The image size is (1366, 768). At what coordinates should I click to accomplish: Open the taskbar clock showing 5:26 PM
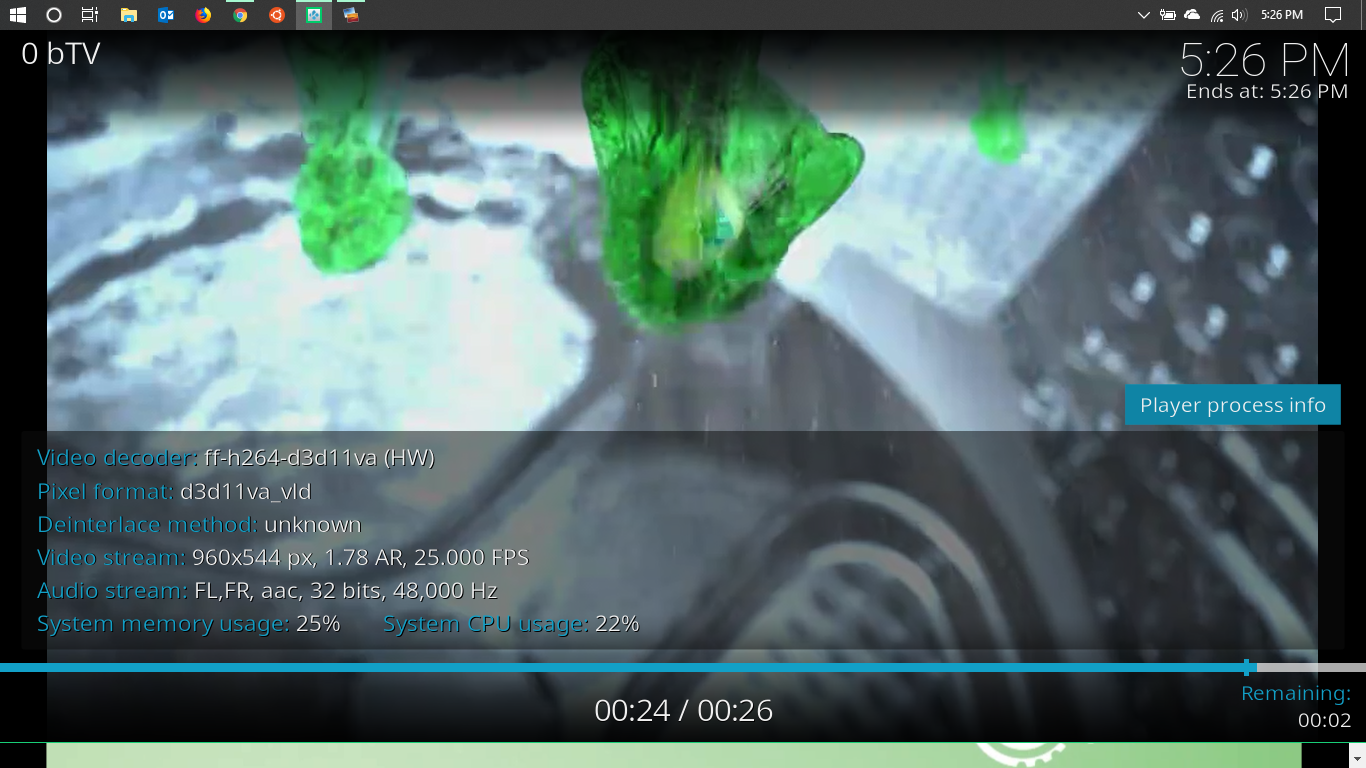click(1282, 15)
